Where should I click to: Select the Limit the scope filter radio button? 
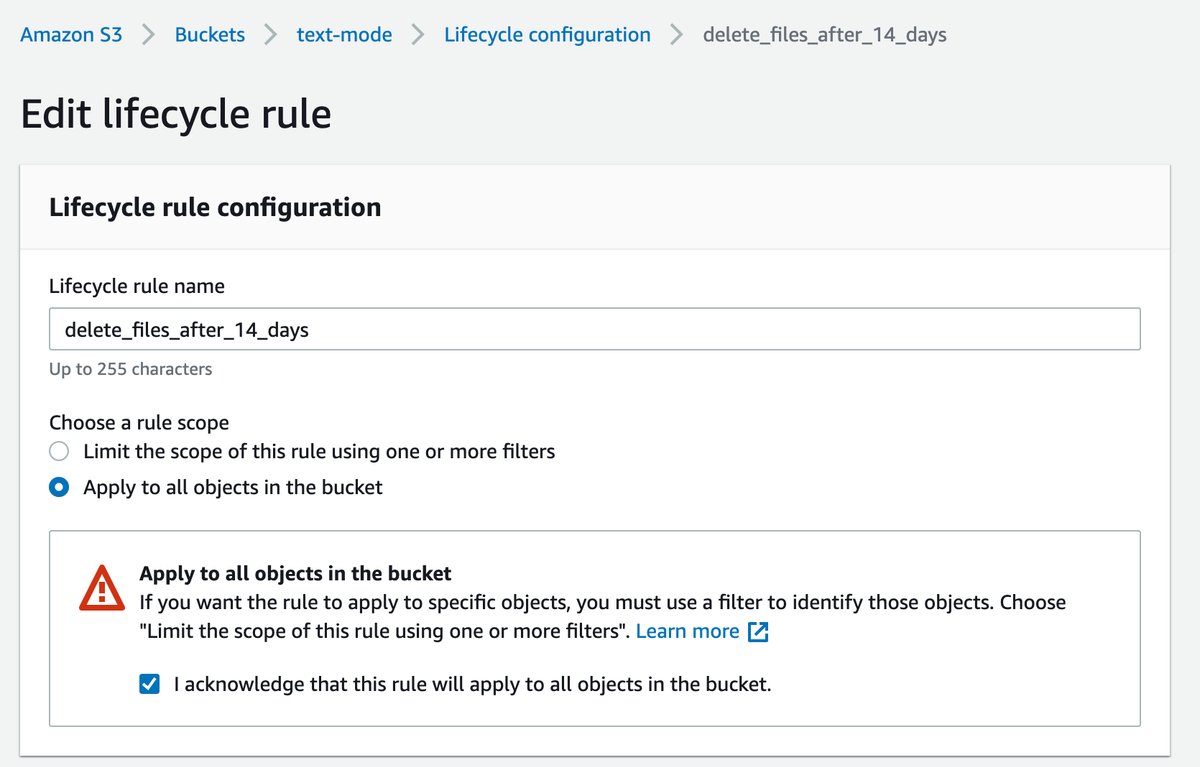coord(58,451)
